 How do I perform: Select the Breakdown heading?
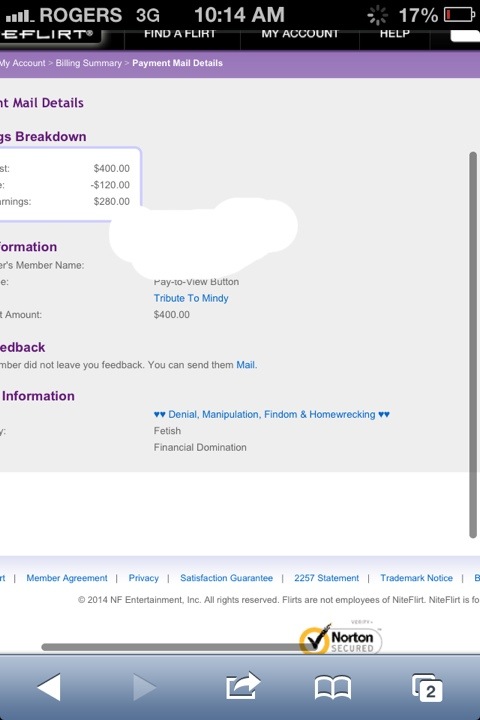pyautogui.click(x=43, y=136)
